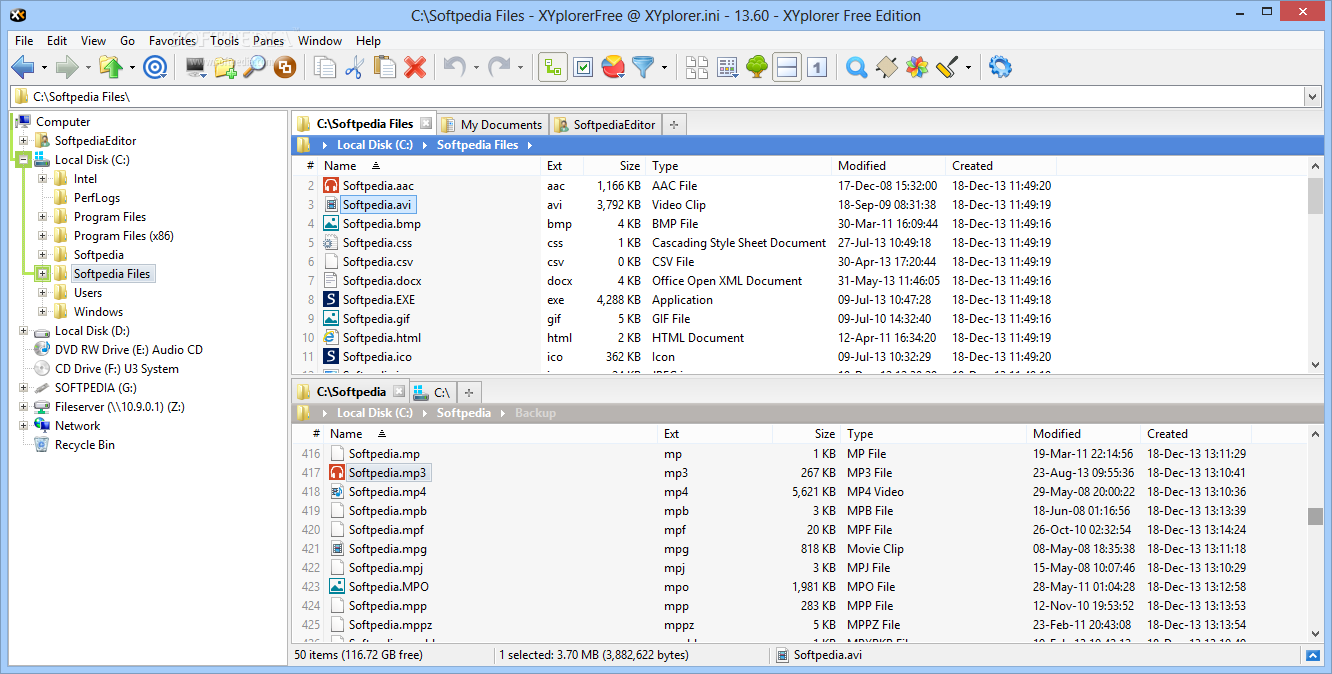Click the colorful pinwheel icon

click(916, 67)
